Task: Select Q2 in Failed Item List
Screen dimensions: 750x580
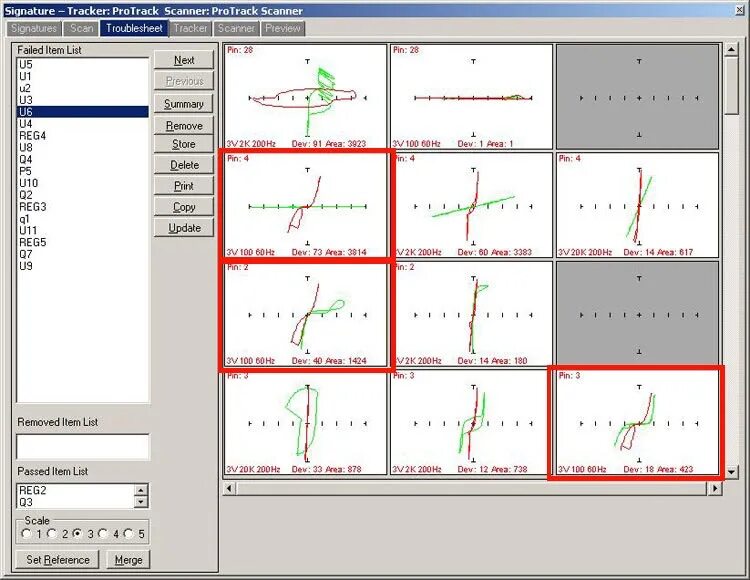Action: tap(83, 195)
